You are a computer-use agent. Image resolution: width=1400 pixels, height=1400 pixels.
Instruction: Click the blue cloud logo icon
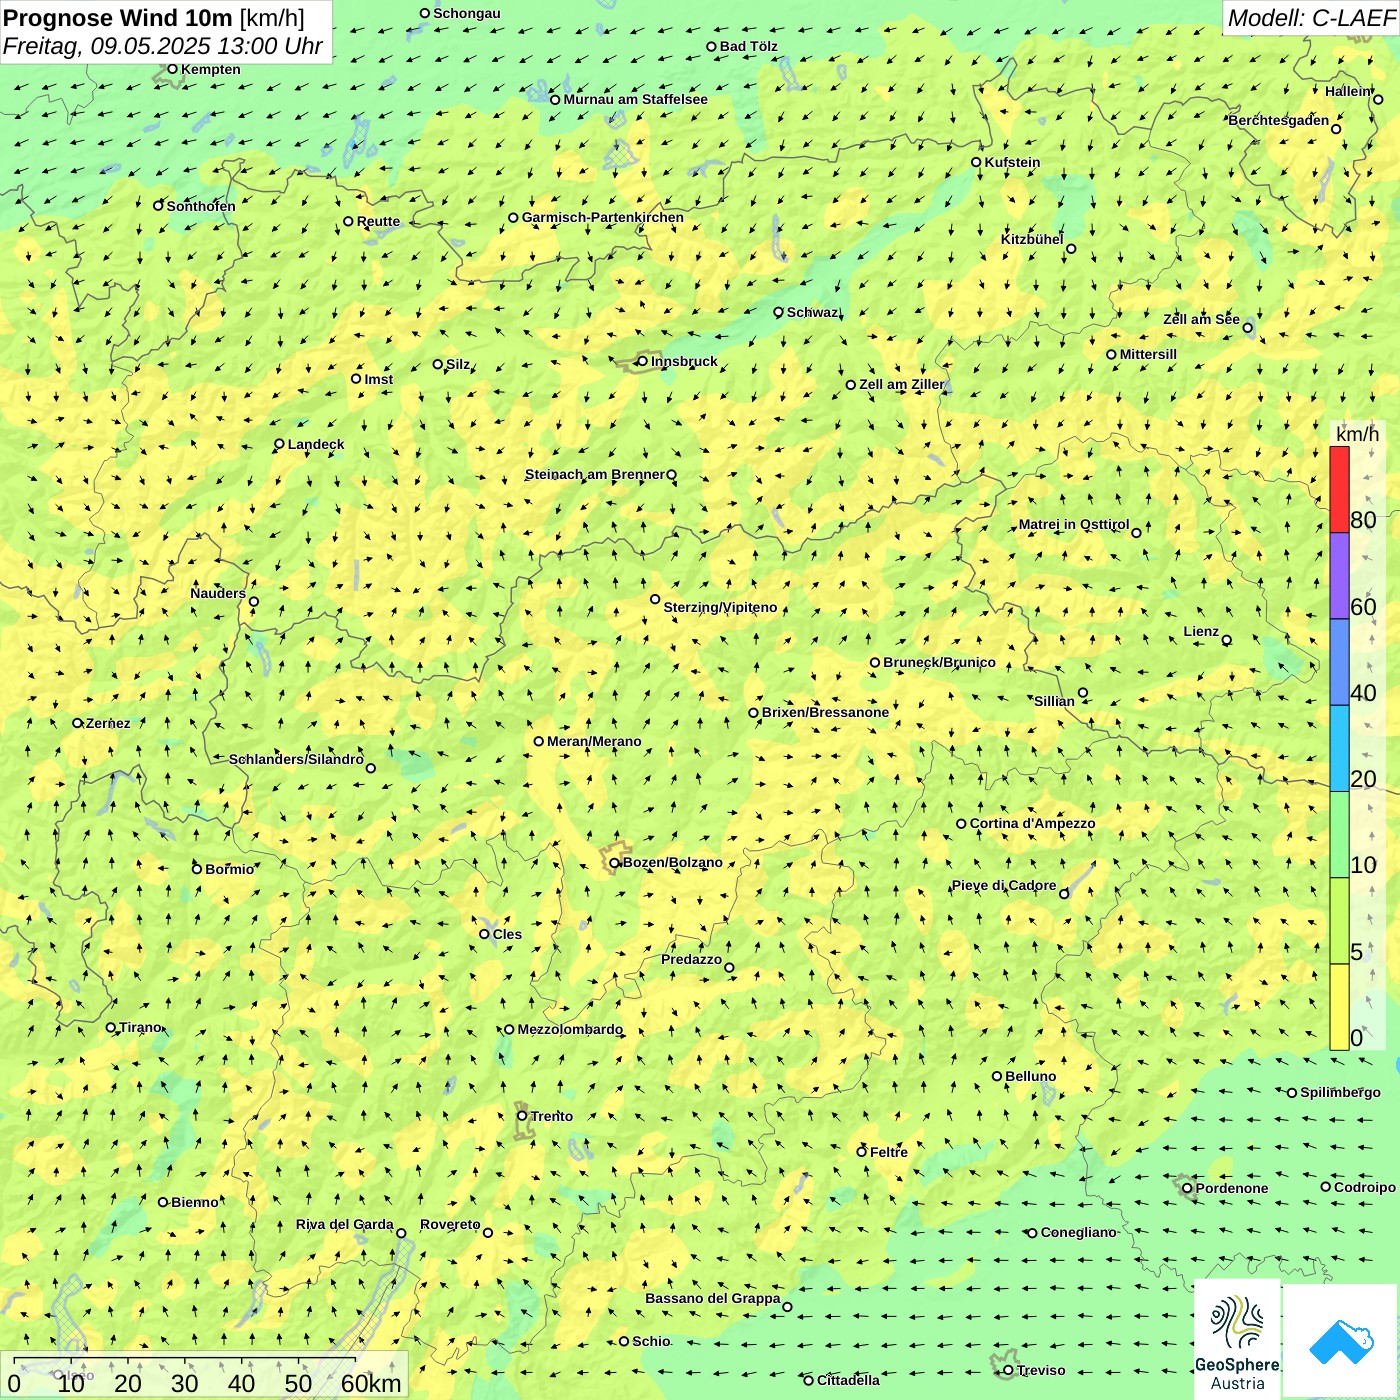click(1341, 1341)
